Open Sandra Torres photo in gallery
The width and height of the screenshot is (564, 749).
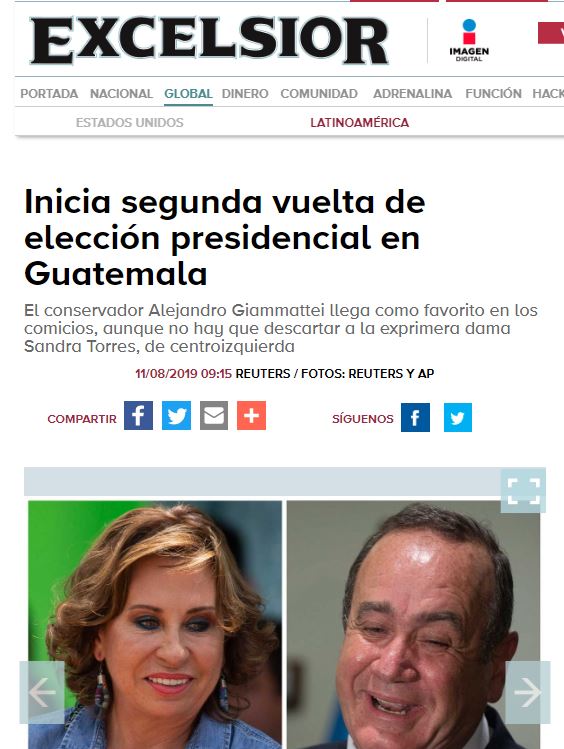pyautogui.click(x=155, y=625)
